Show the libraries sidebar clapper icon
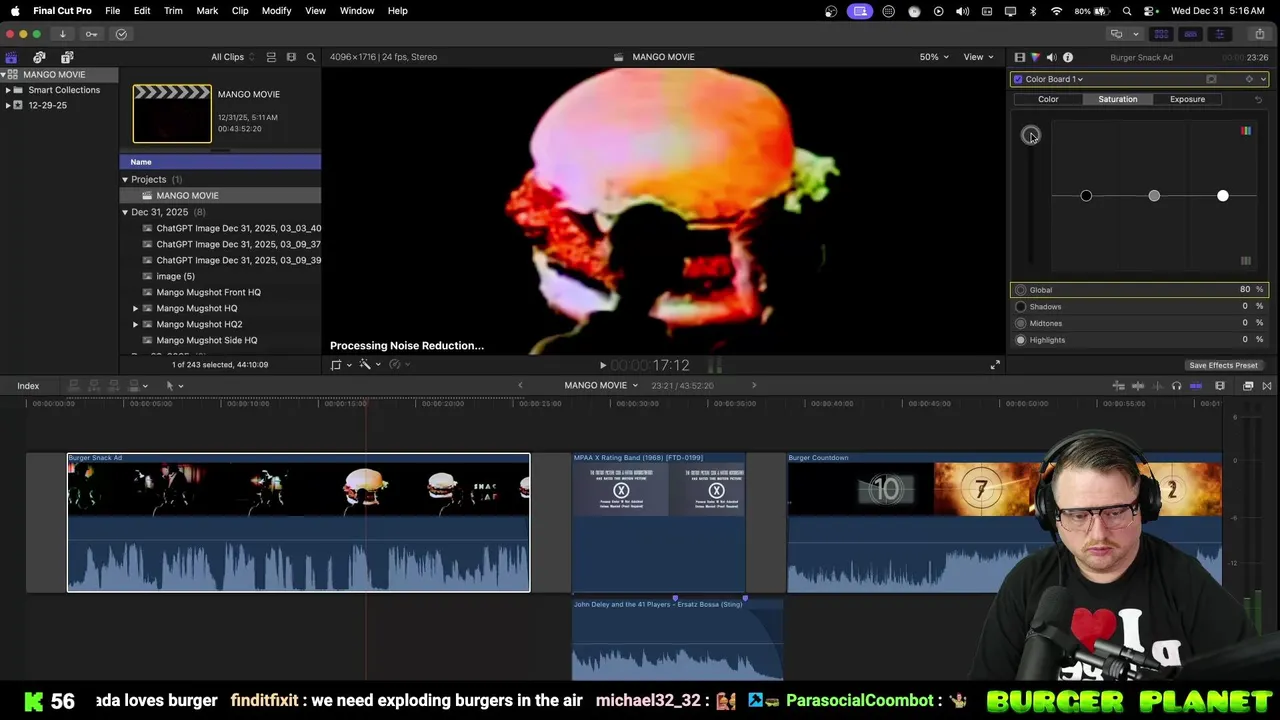This screenshot has width=1280, height=720. coord(11,57)
